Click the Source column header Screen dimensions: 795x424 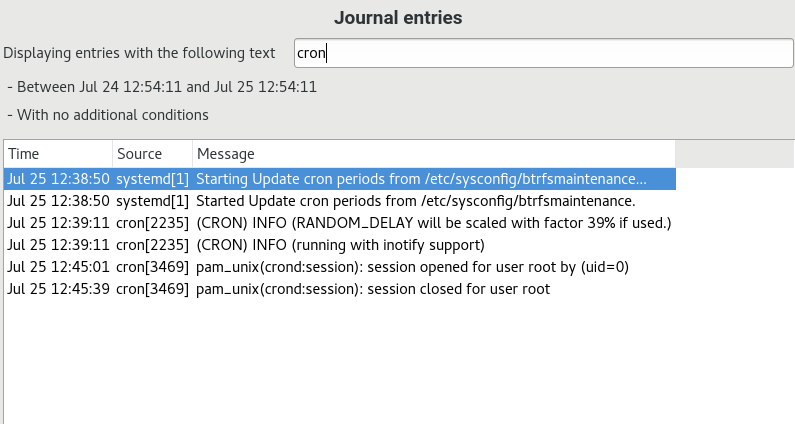pyautogui.click(x=151, y=154)
